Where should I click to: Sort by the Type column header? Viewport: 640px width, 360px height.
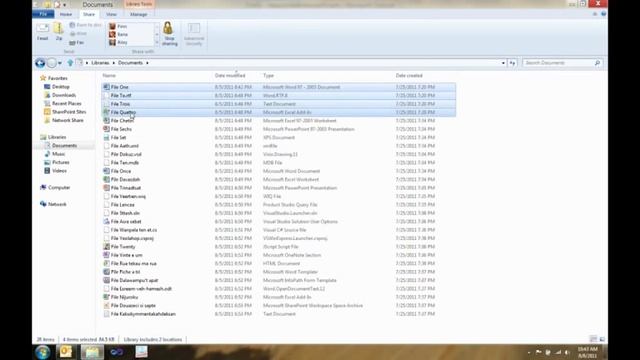(268, 76)
